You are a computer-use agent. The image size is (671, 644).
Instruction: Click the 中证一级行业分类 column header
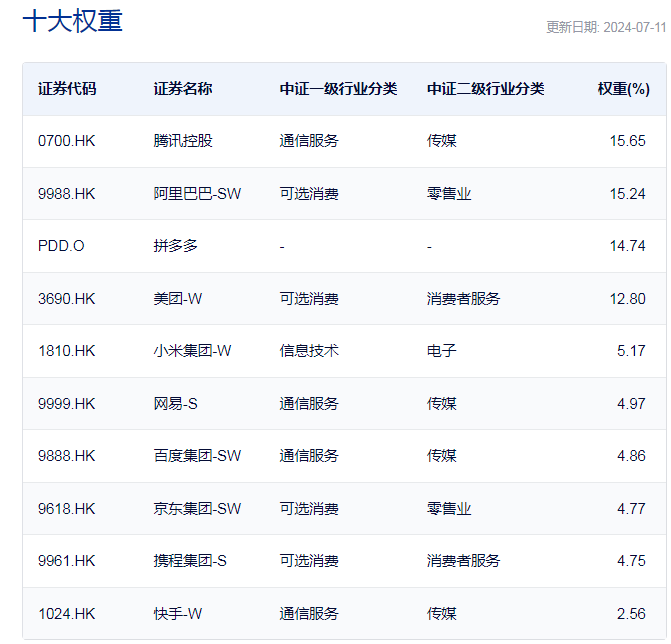tap(338, 89)
